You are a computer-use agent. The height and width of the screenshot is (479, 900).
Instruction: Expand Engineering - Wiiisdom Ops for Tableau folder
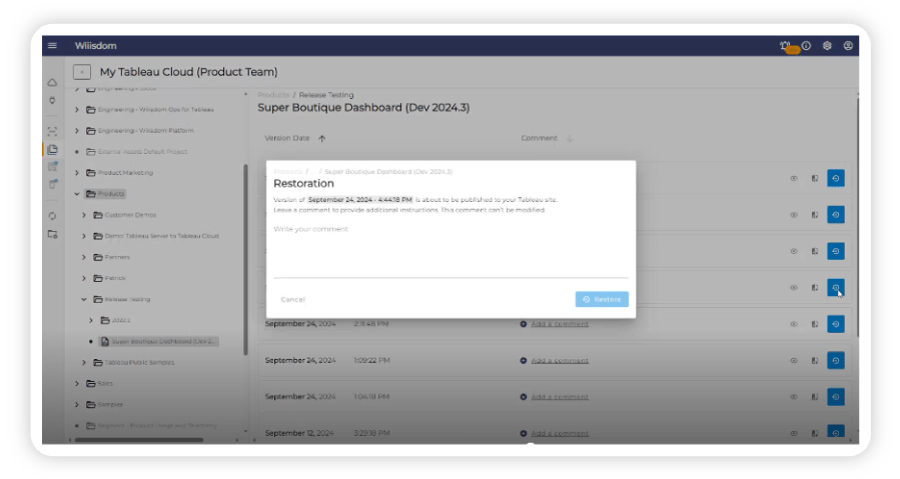(x=77, y=110)
